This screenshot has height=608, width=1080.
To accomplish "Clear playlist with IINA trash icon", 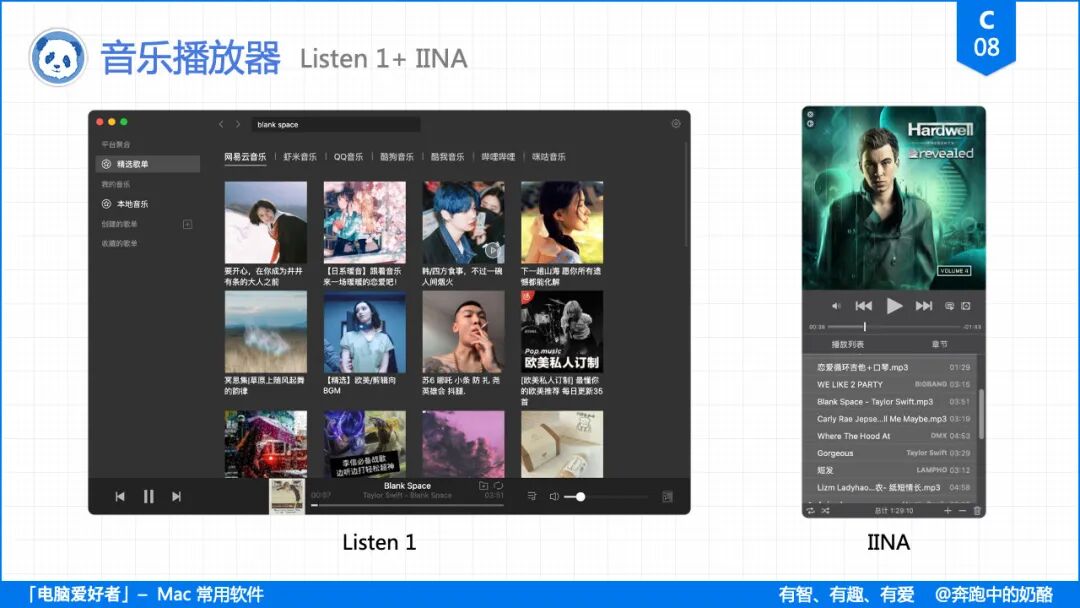I will tap(977, 511).
